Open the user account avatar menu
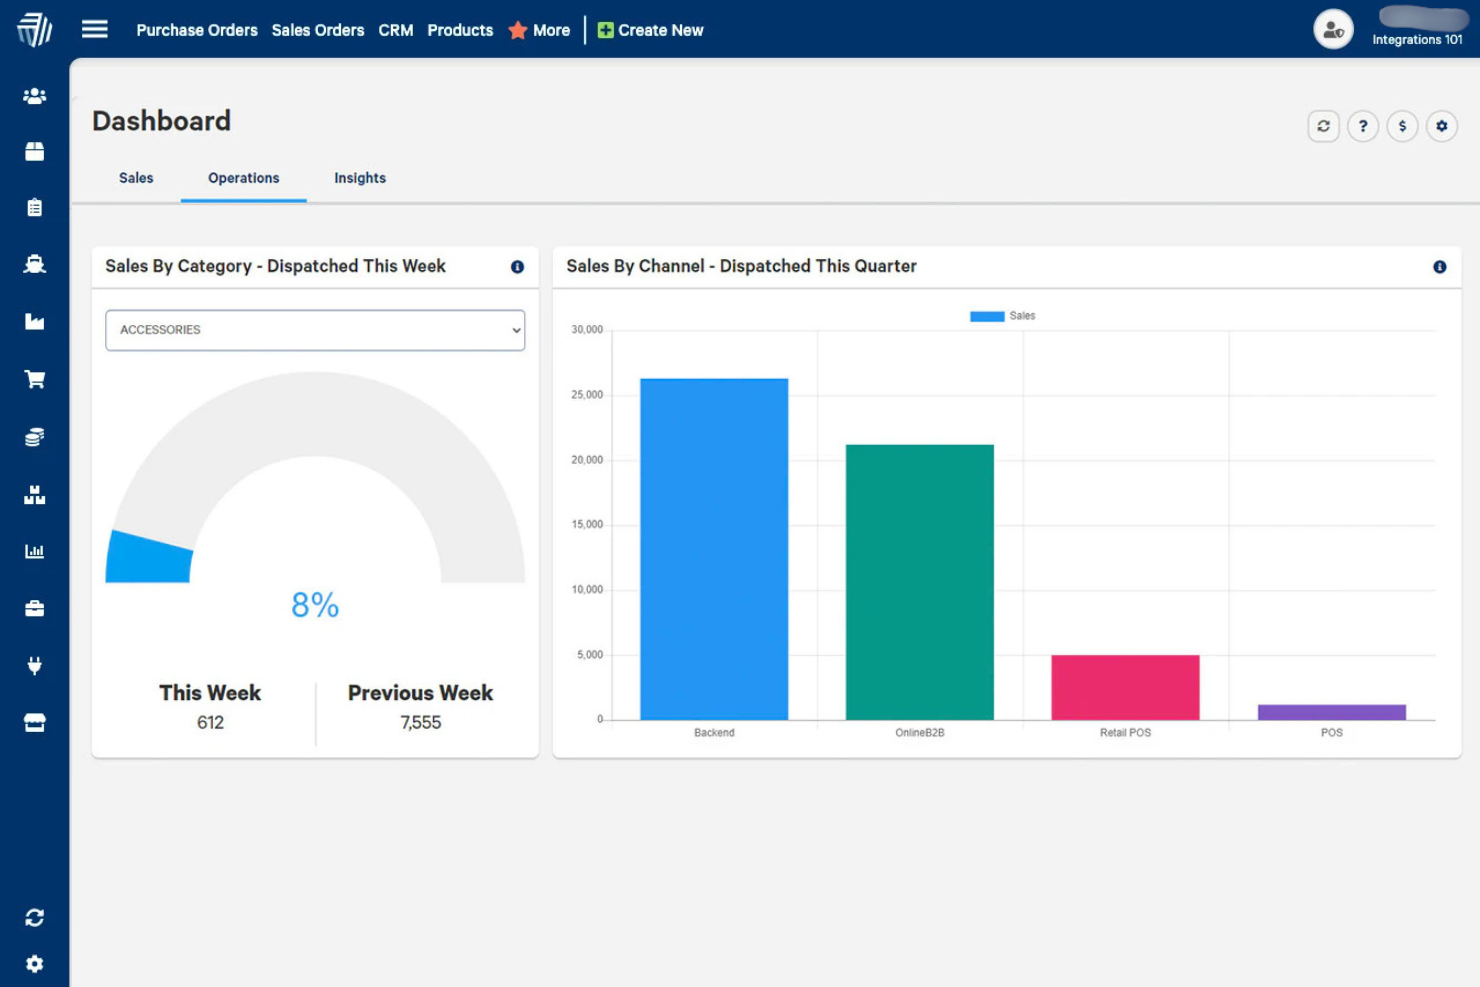This screenshot has height=987, width=1480. (x=1333, y=30)
